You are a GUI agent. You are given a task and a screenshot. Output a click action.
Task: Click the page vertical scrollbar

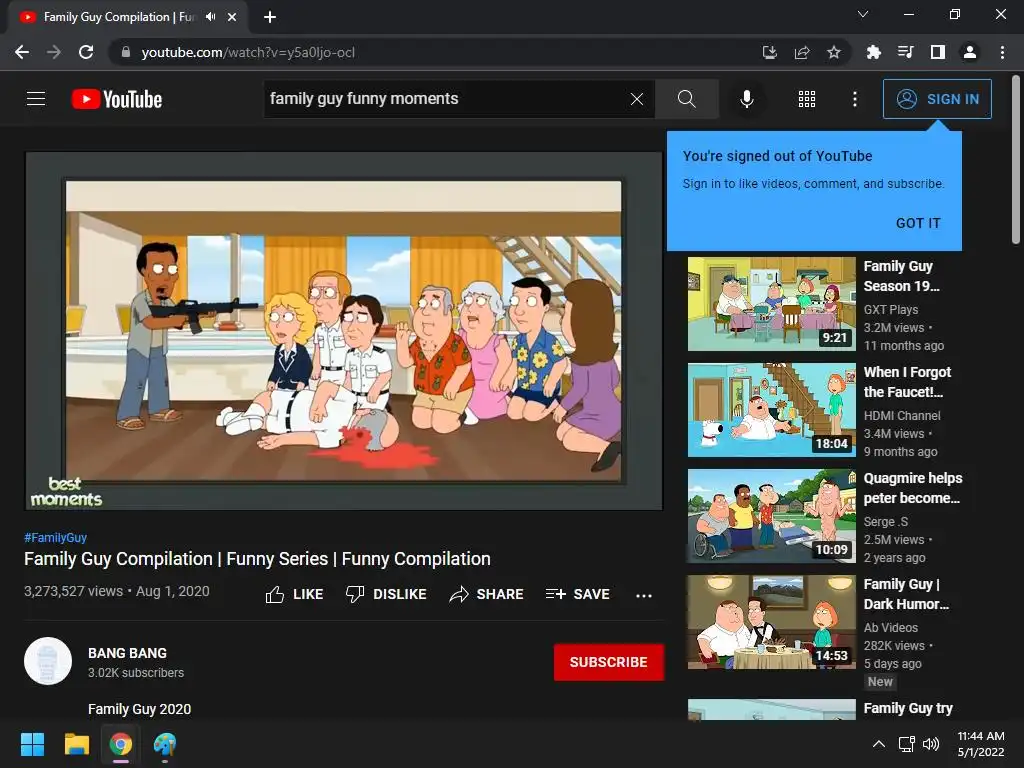[x=1016, y=160]
